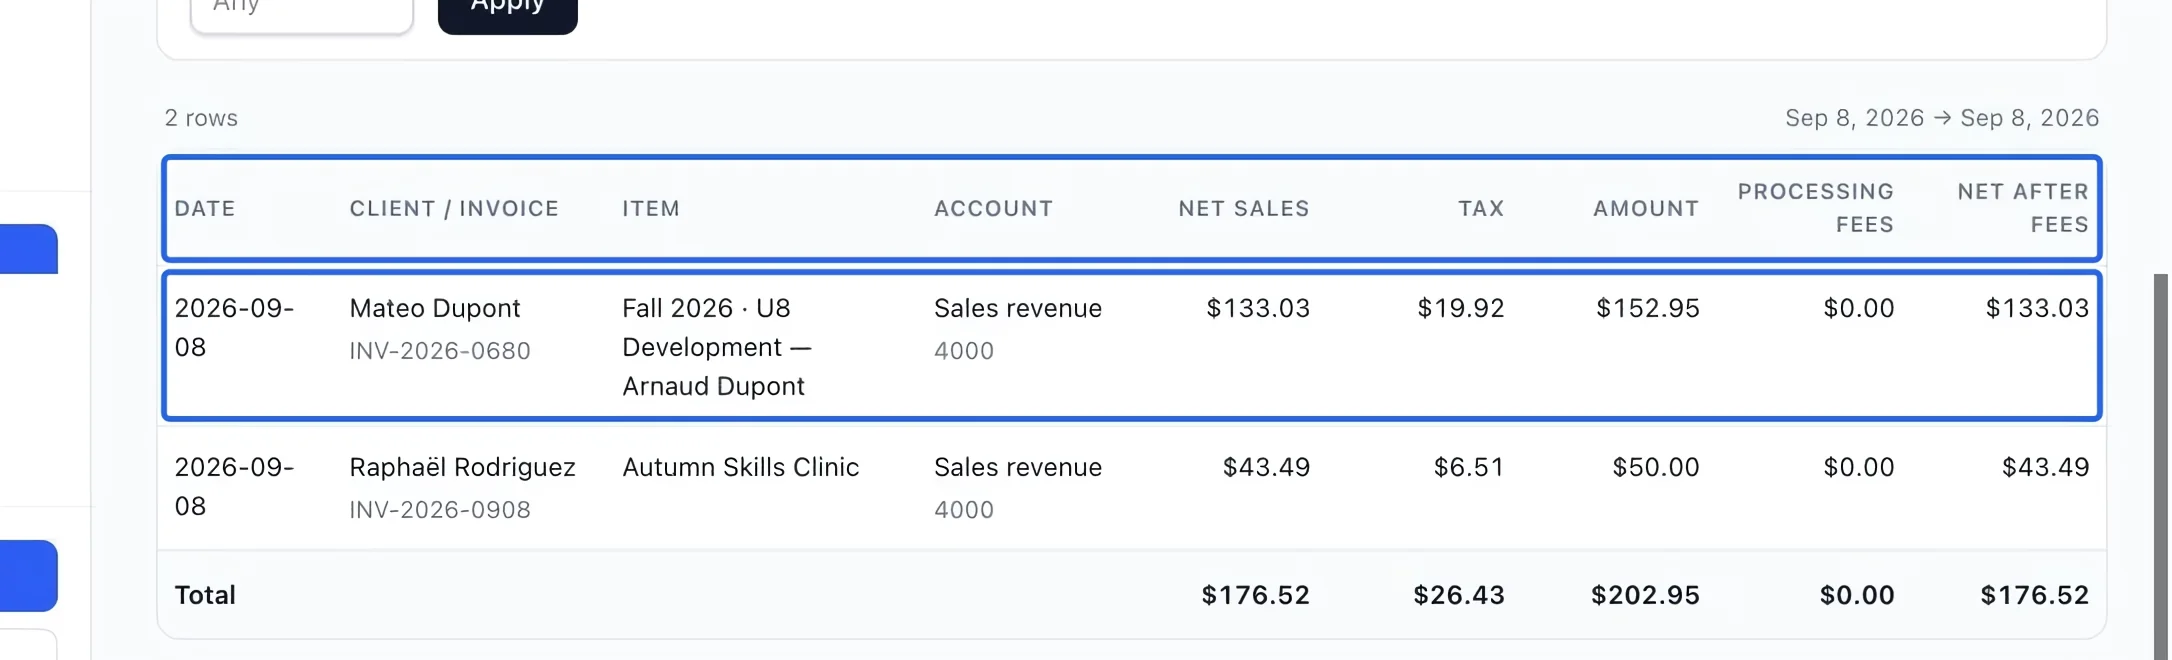Click the ACCOUNT column header
The width and height of the screenshot is (2172, 660).
coord(993,208)
